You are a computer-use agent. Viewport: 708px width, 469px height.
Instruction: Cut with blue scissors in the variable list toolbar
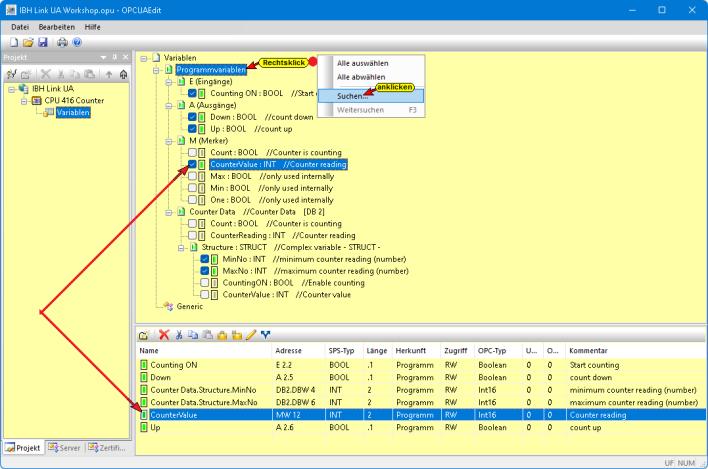[179, 335]
